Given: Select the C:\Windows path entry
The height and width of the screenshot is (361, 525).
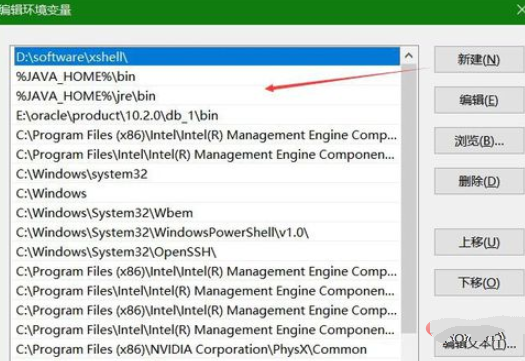Looking at the screenshot, I should (x=207, y=194).
